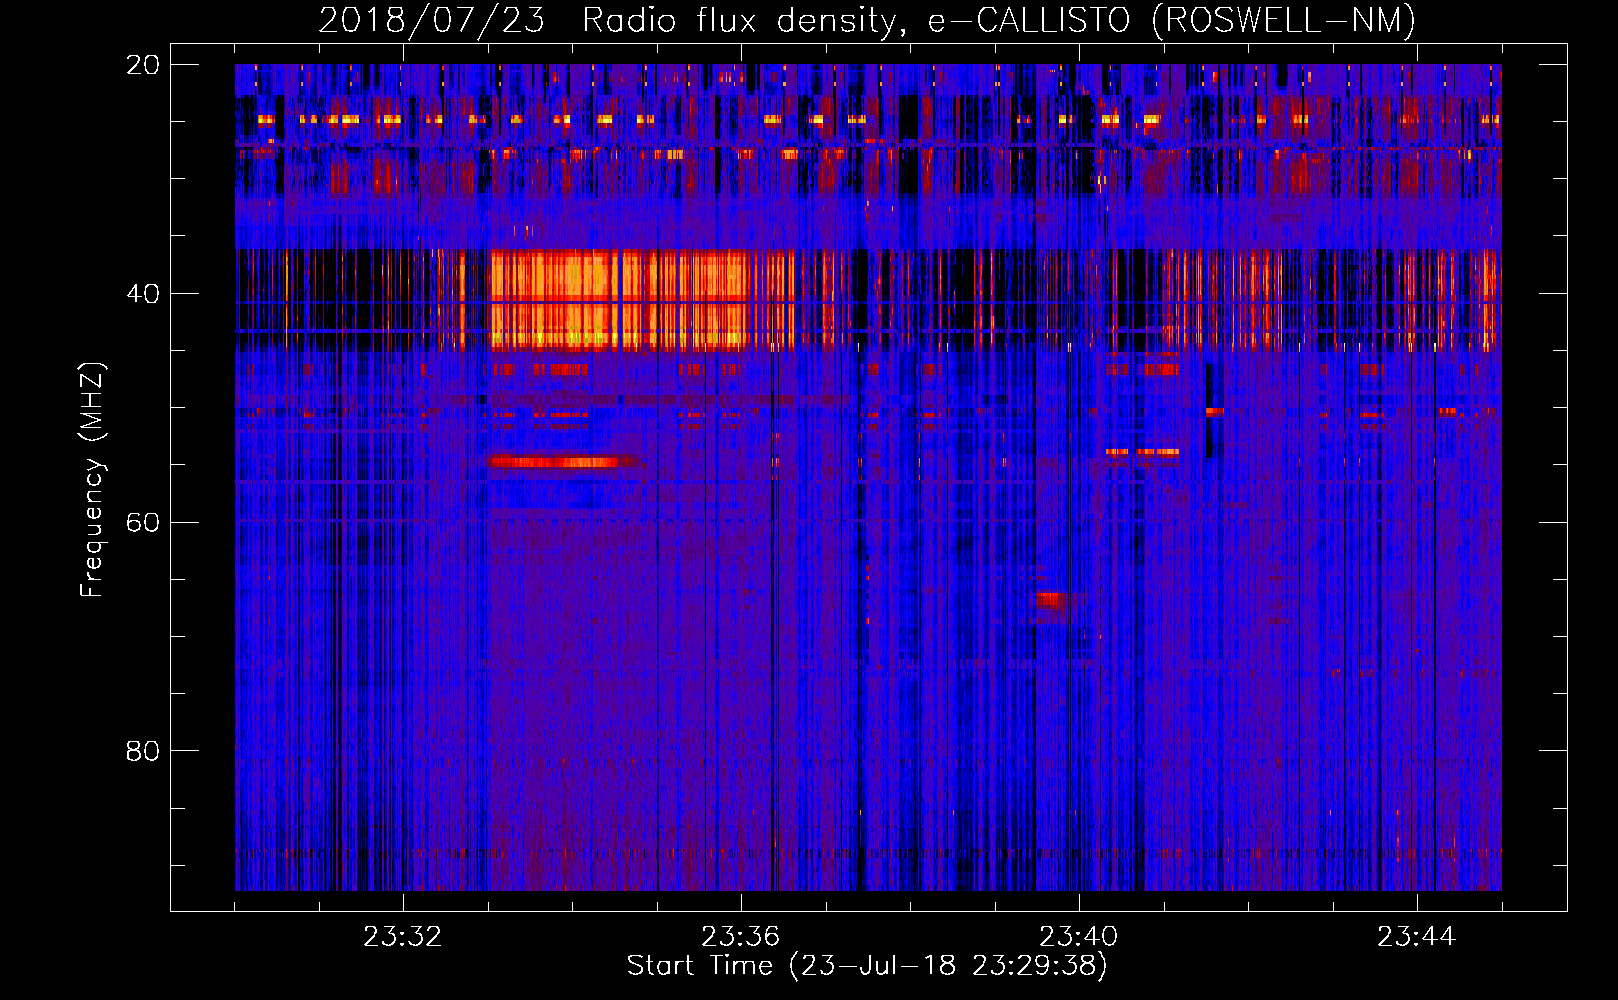Image resolution: width=1618 pixels, height=1000 pixels.
Task: Select the 23:40 time tick label
Action: pos(1079,937)
